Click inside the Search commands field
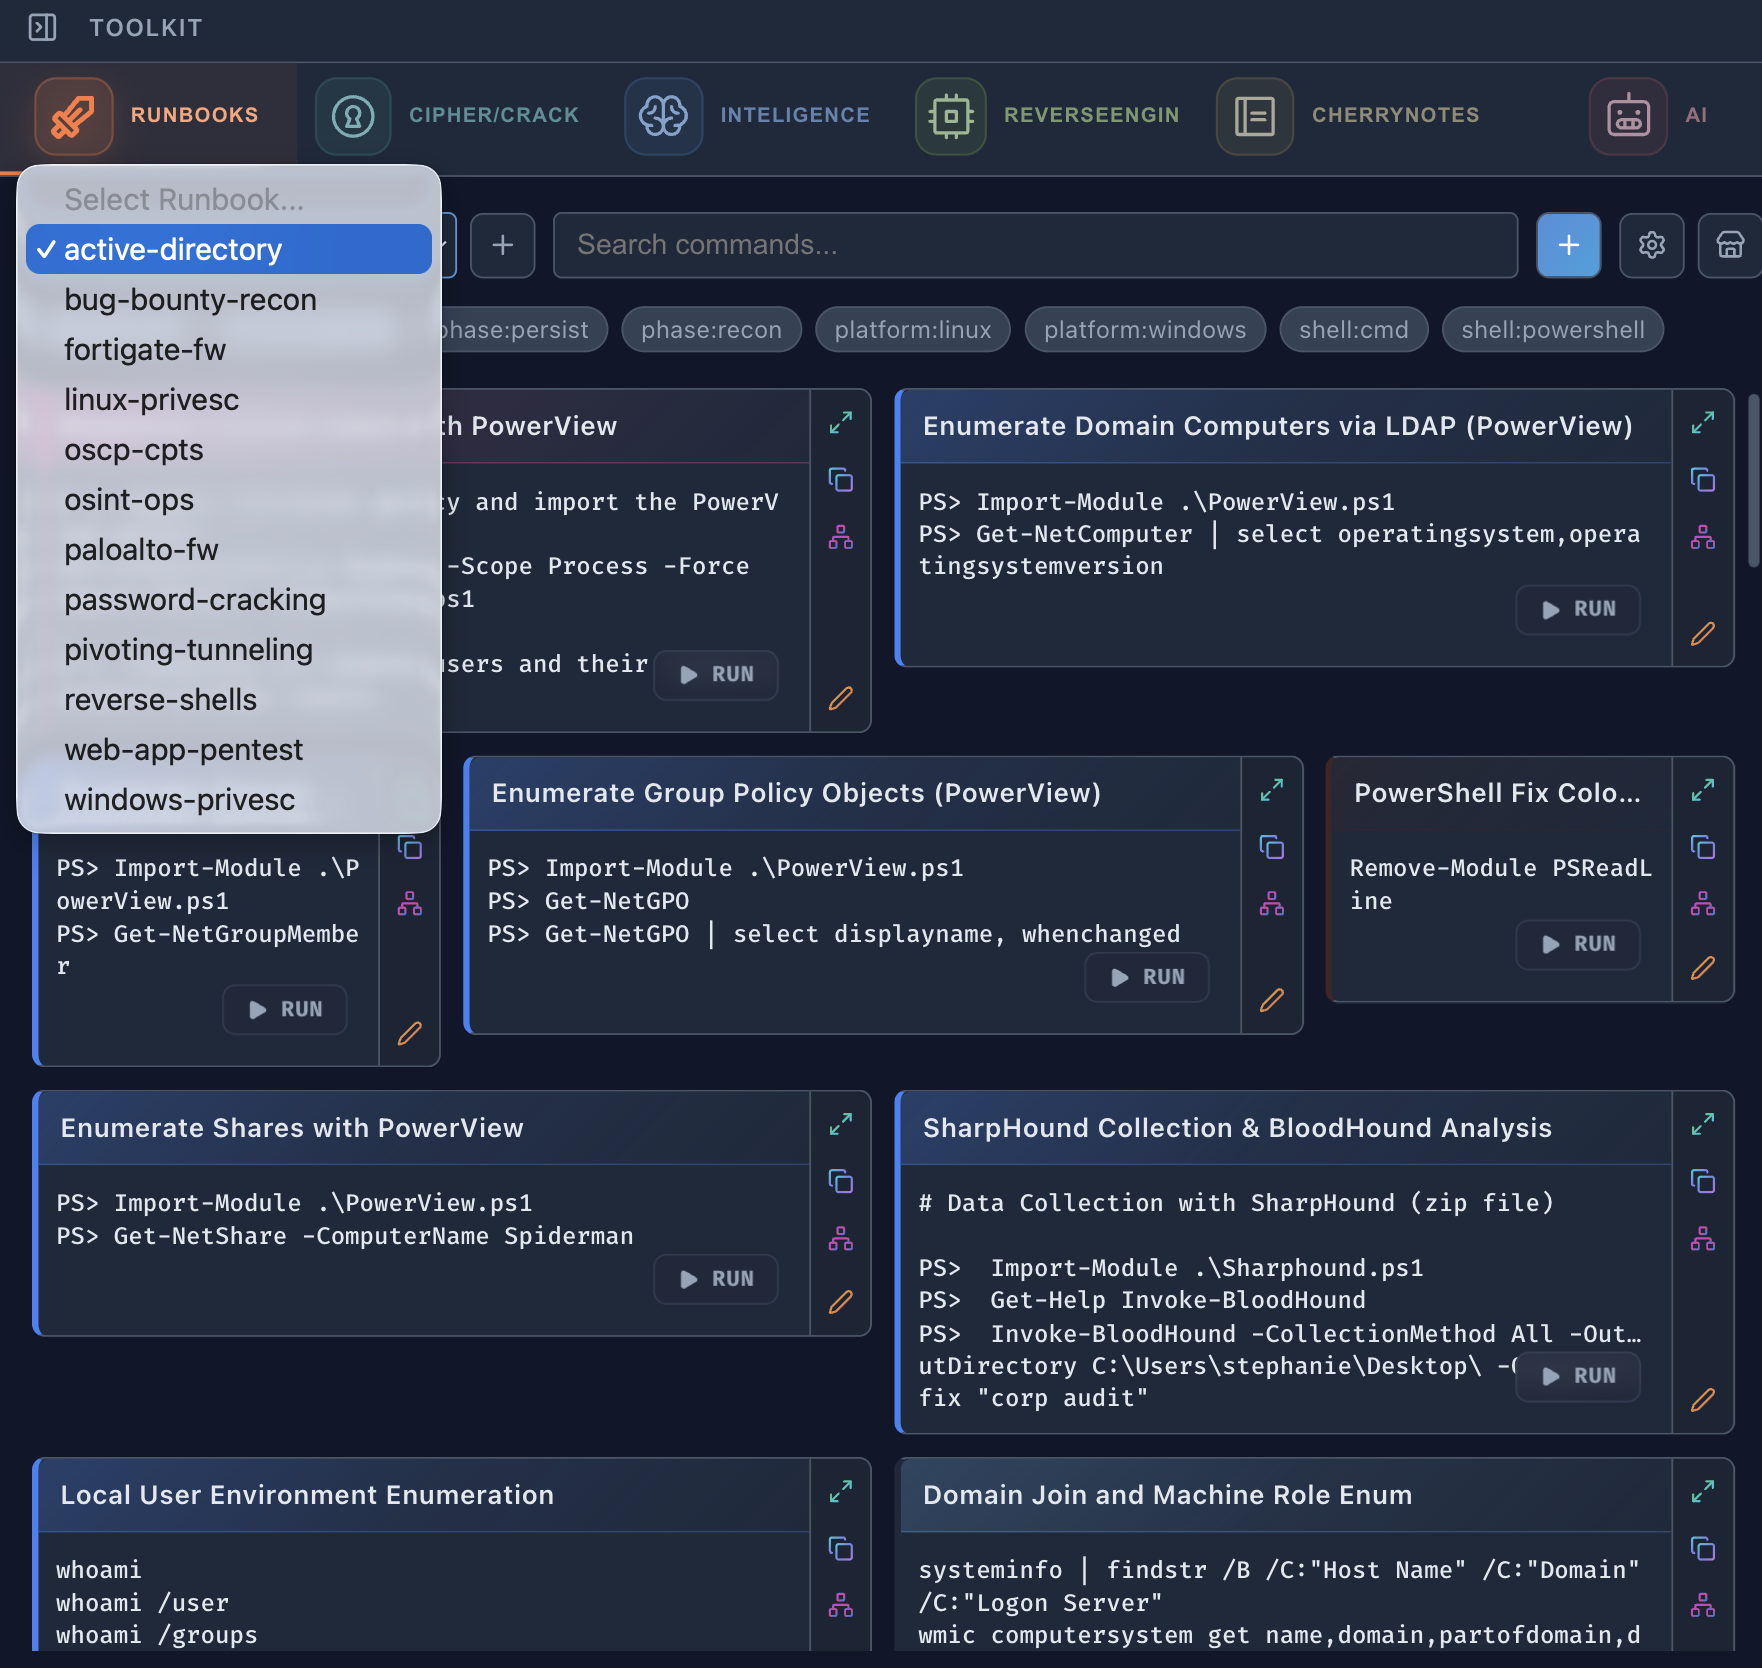The image size is (1762, 1668). [x=1035, y=245]
